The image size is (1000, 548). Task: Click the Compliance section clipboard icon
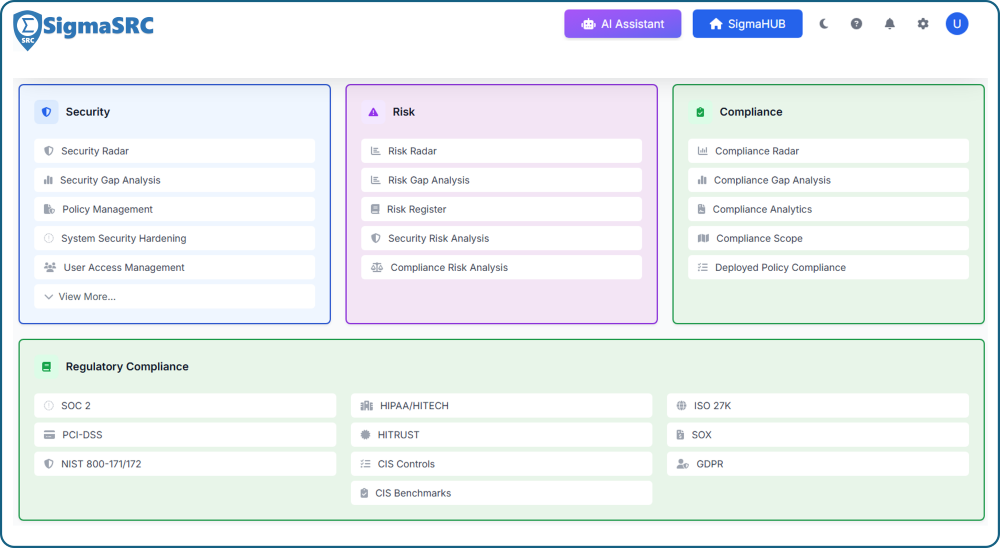click(x=700, y=112)
